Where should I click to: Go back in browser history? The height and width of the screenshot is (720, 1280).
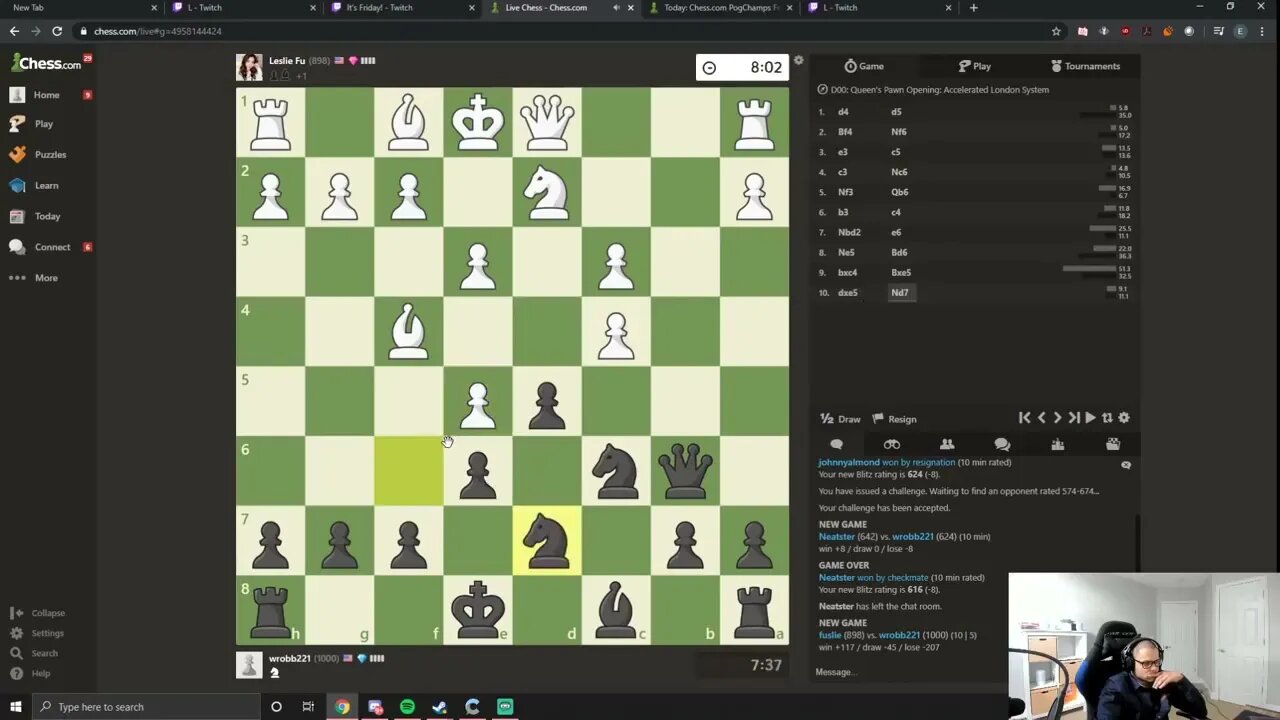click(x=14, y=31)
